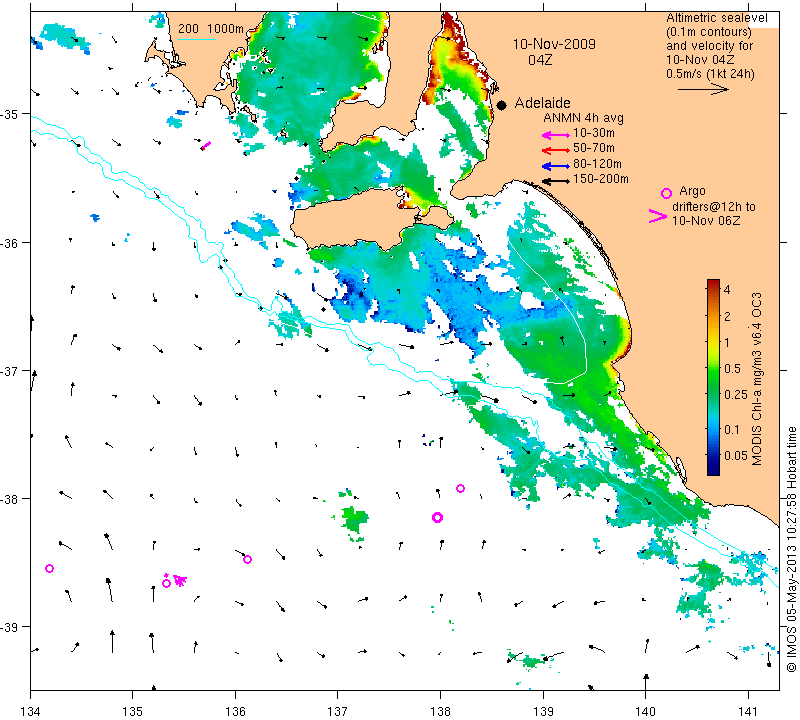Click the Argo legend text

692,191
